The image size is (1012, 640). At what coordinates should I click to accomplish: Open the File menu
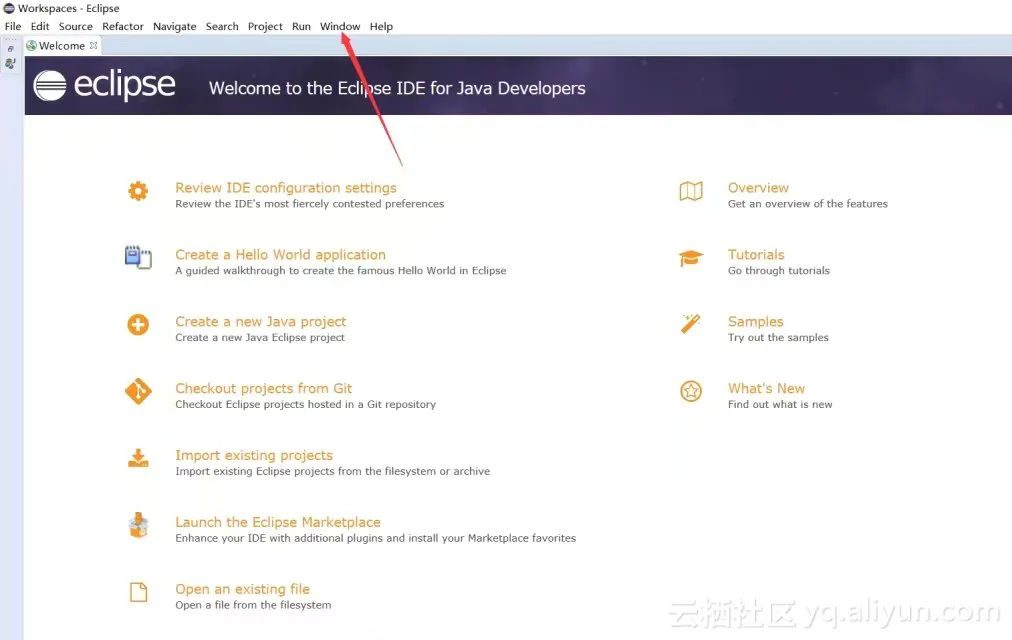pos(13,26)
